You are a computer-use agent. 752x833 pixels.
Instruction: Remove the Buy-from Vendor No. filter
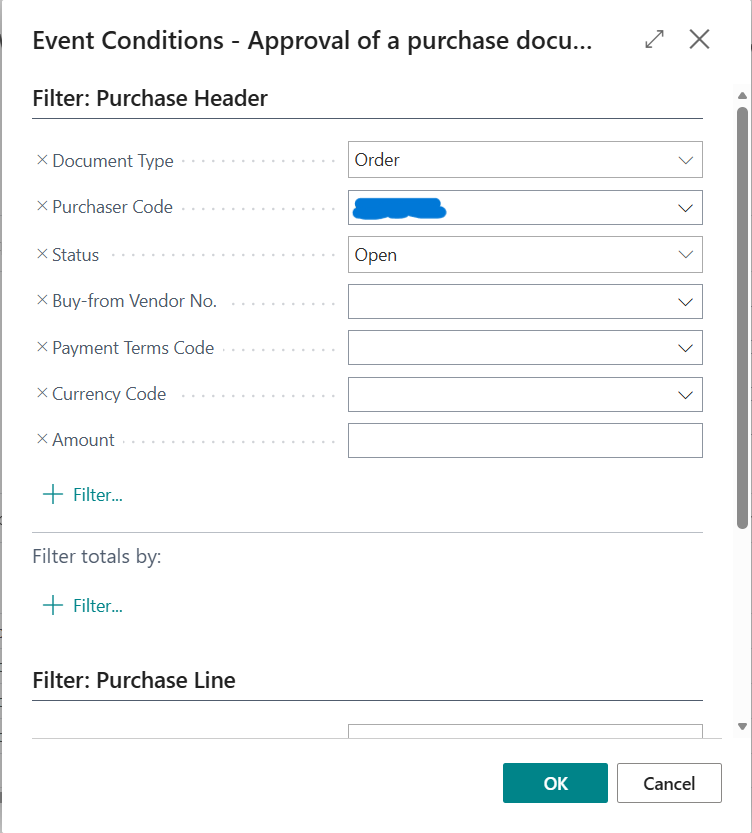[x=42, y=300]
